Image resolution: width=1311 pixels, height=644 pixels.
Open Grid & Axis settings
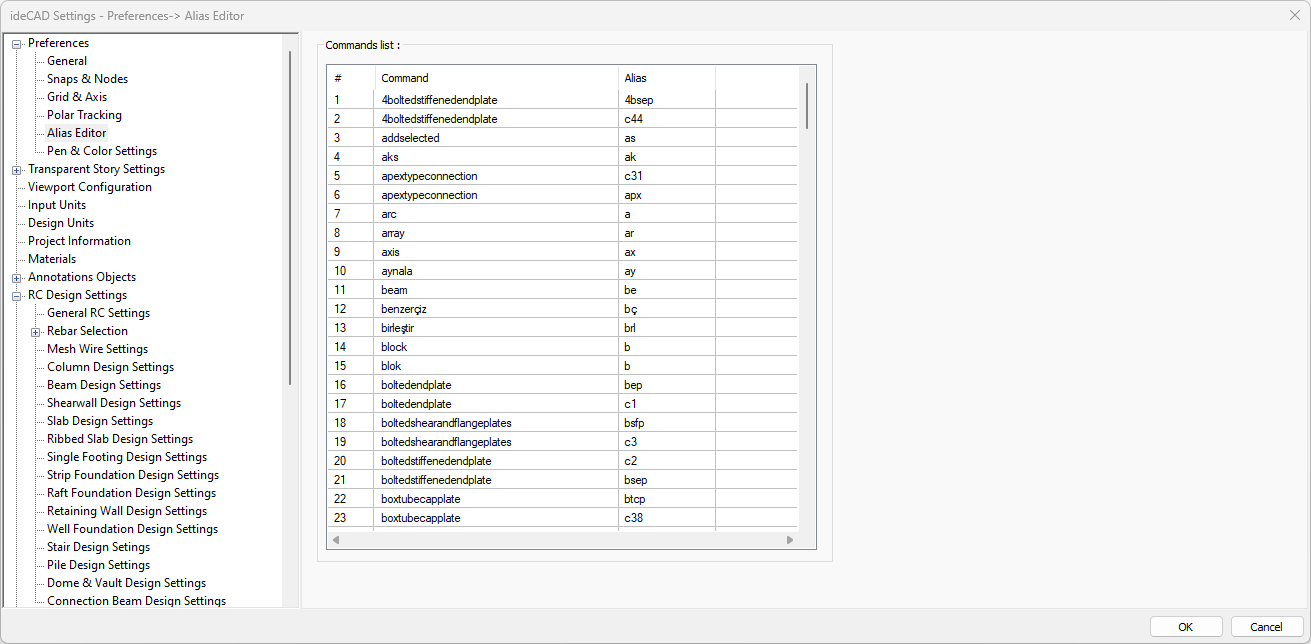coord(77,97)
